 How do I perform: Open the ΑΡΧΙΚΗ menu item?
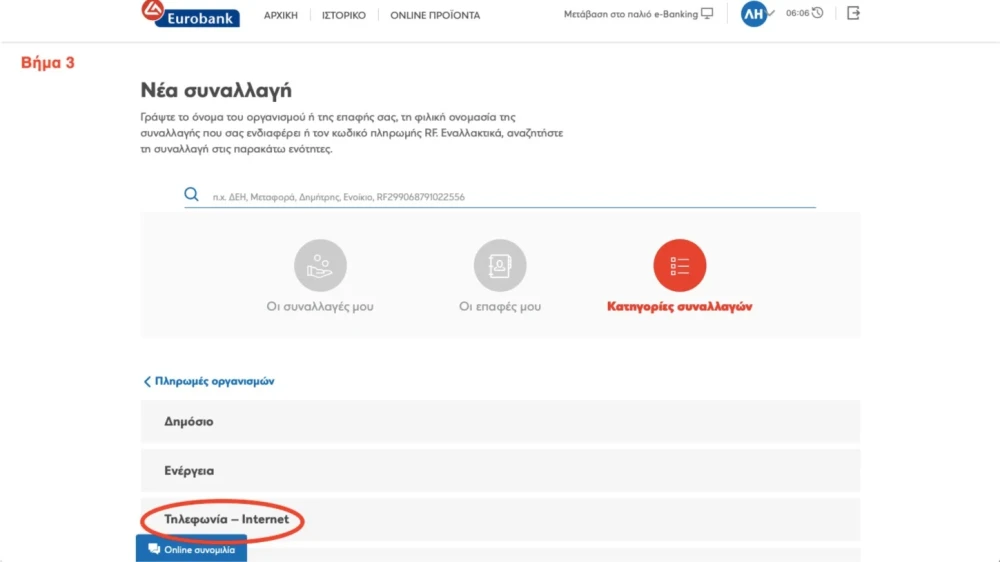click(281, 15)
